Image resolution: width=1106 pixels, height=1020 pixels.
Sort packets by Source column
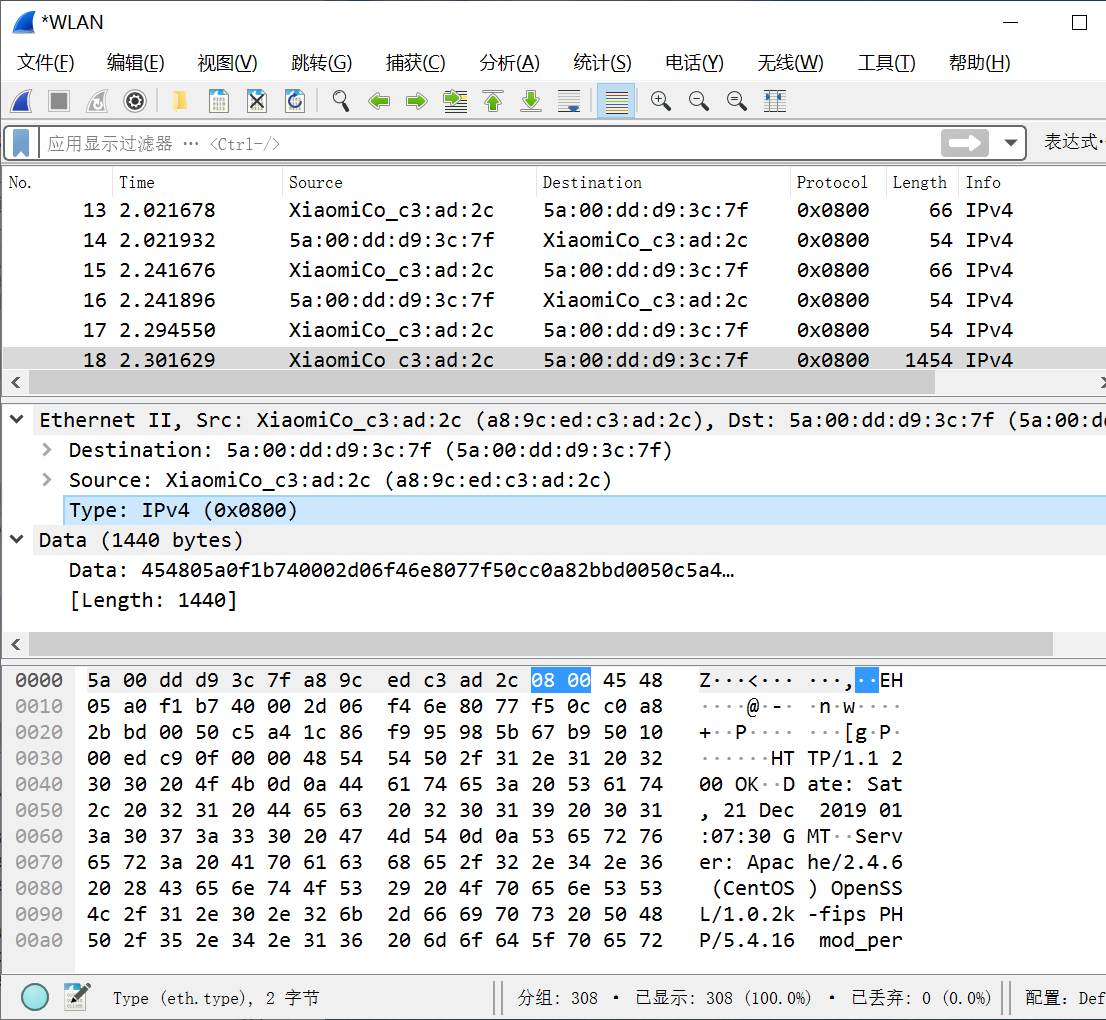[409, 182]
